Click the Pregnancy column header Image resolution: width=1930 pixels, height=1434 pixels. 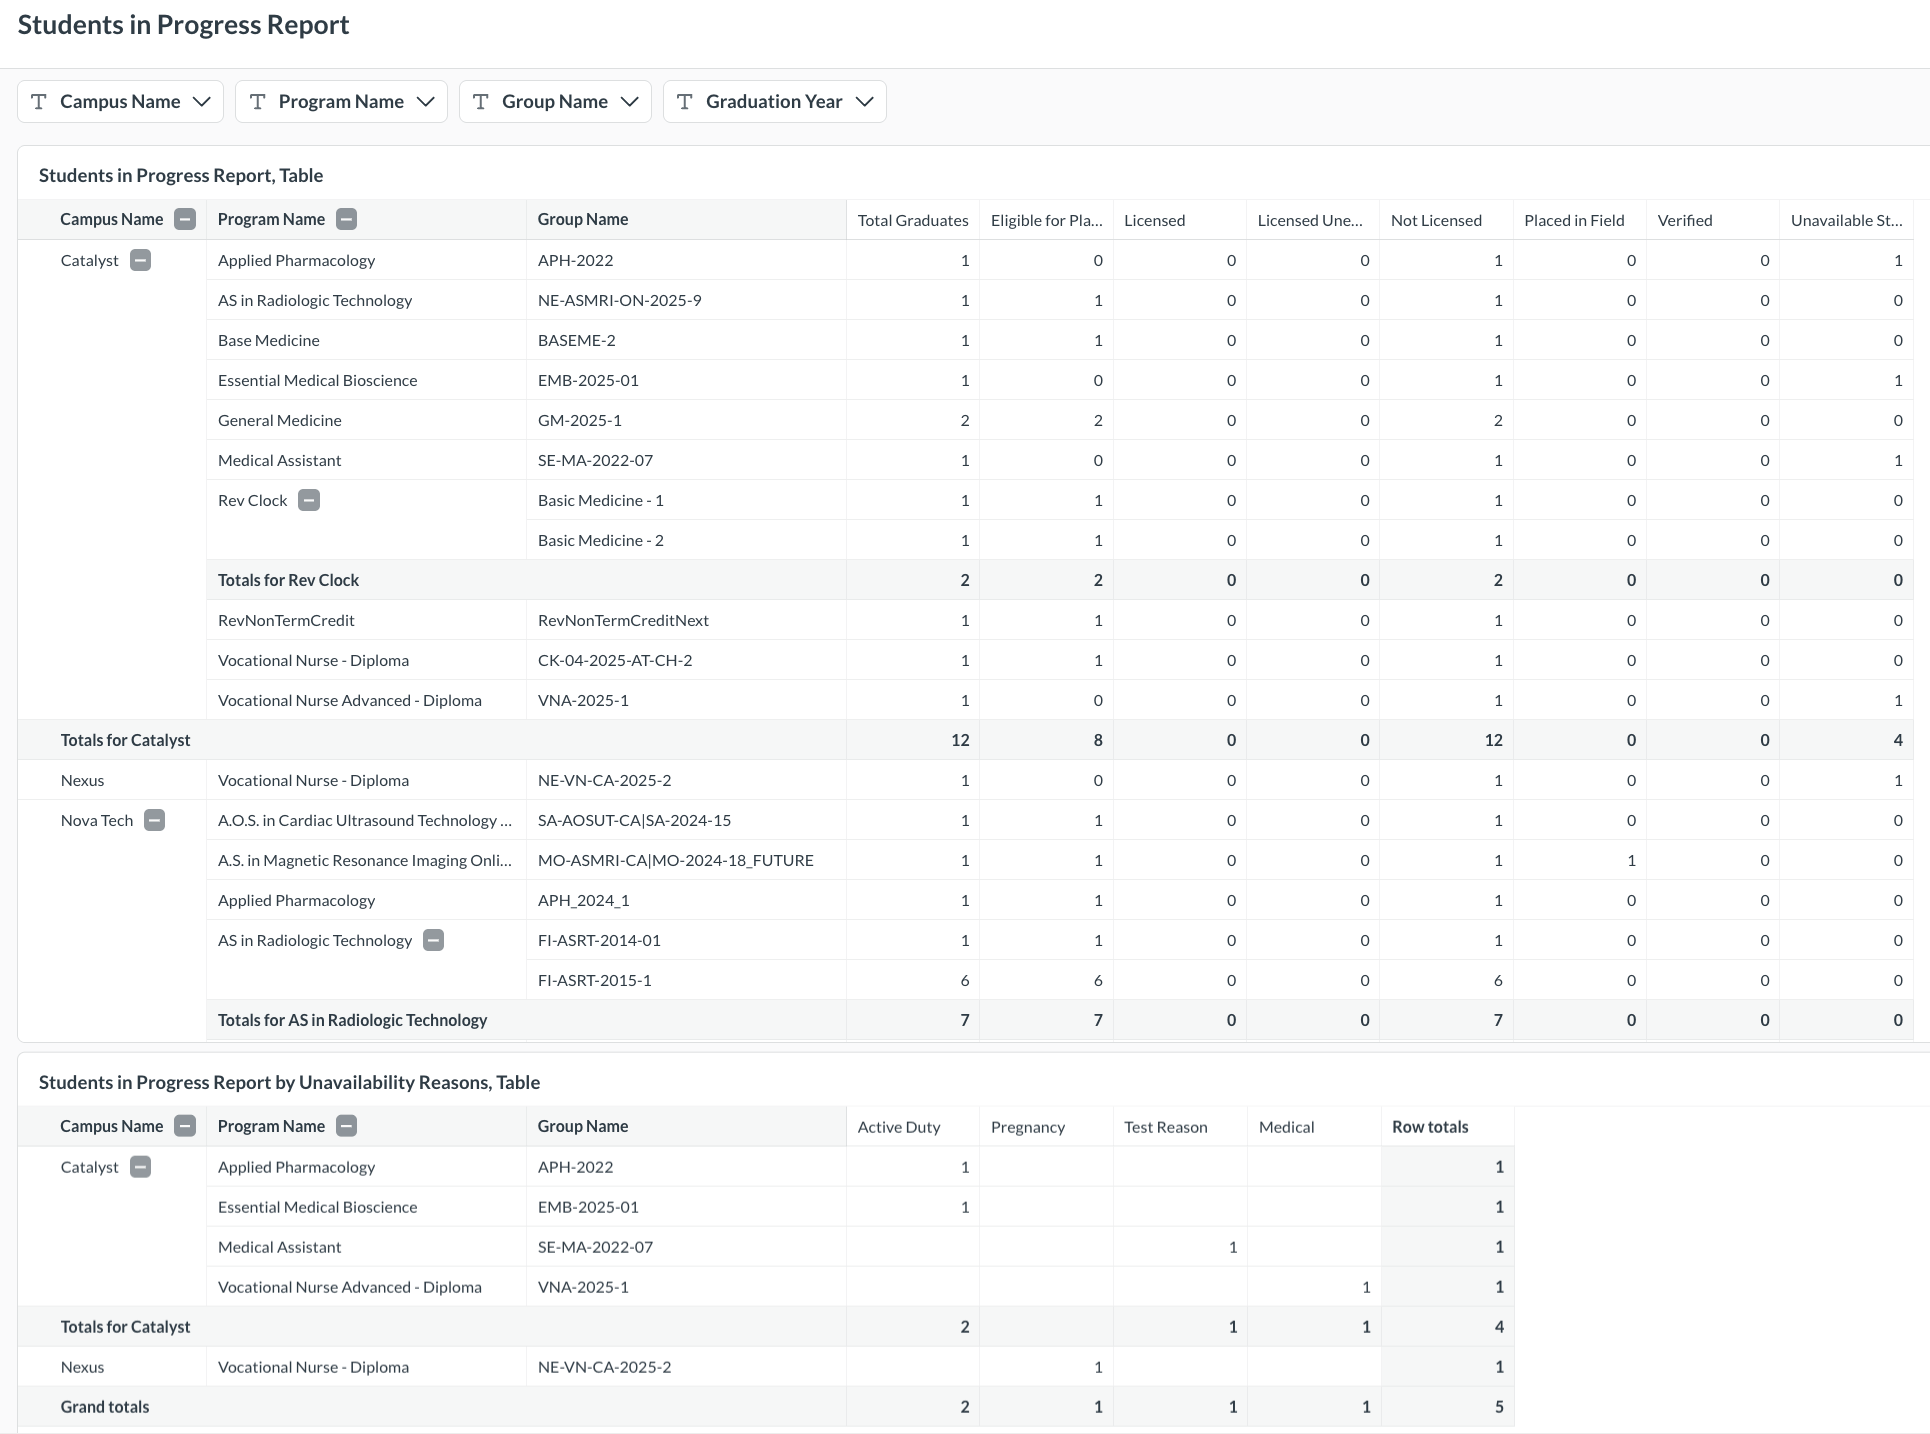[1046, 1127]
